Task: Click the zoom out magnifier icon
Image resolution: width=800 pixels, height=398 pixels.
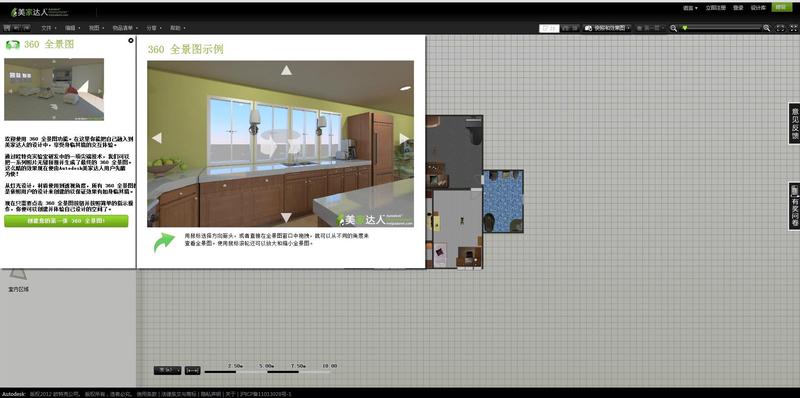Action: (673, 29)
